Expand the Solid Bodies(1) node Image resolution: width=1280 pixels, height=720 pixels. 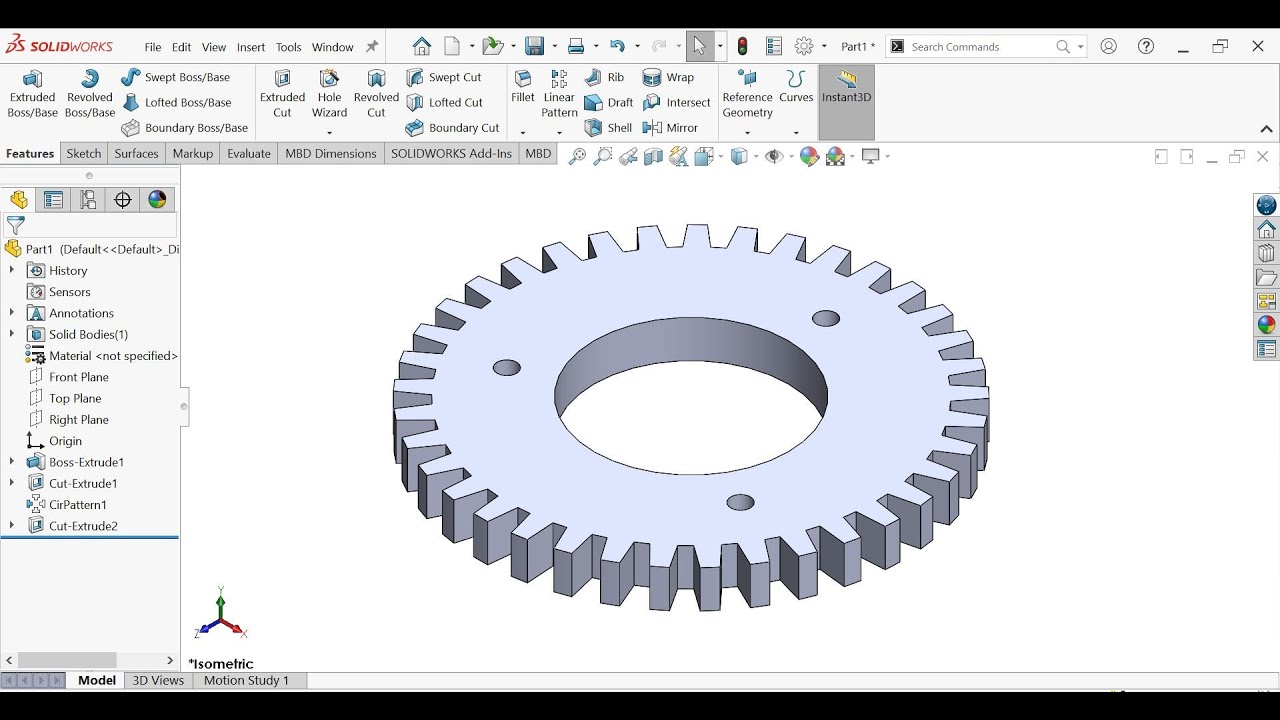pos(12,334)
